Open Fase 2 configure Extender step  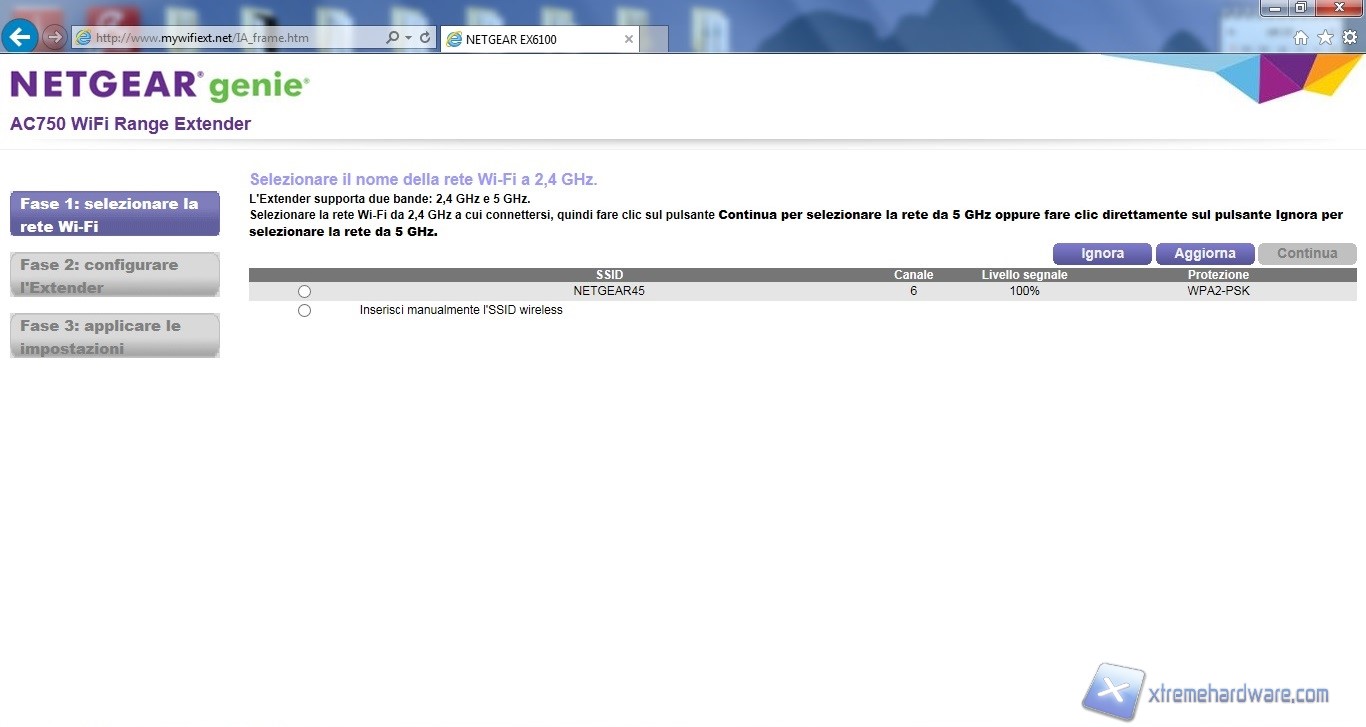click(114, 275)
